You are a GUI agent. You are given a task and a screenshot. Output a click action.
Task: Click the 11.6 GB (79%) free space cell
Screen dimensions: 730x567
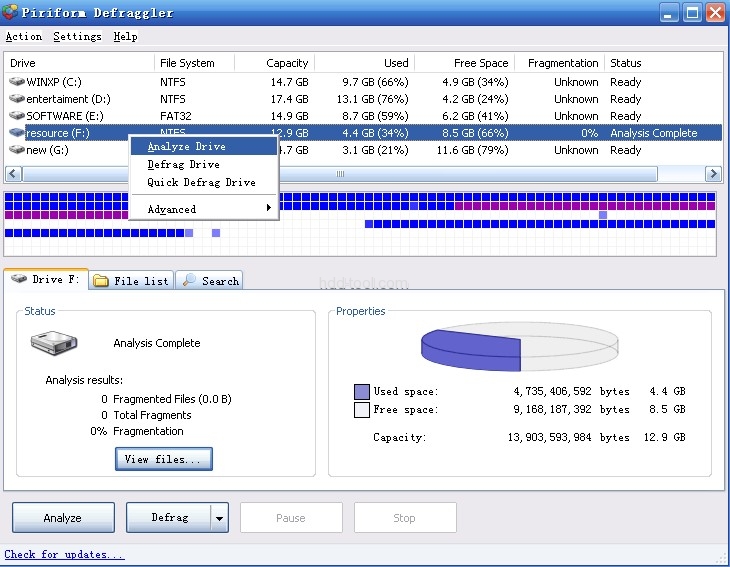(473, 150)
